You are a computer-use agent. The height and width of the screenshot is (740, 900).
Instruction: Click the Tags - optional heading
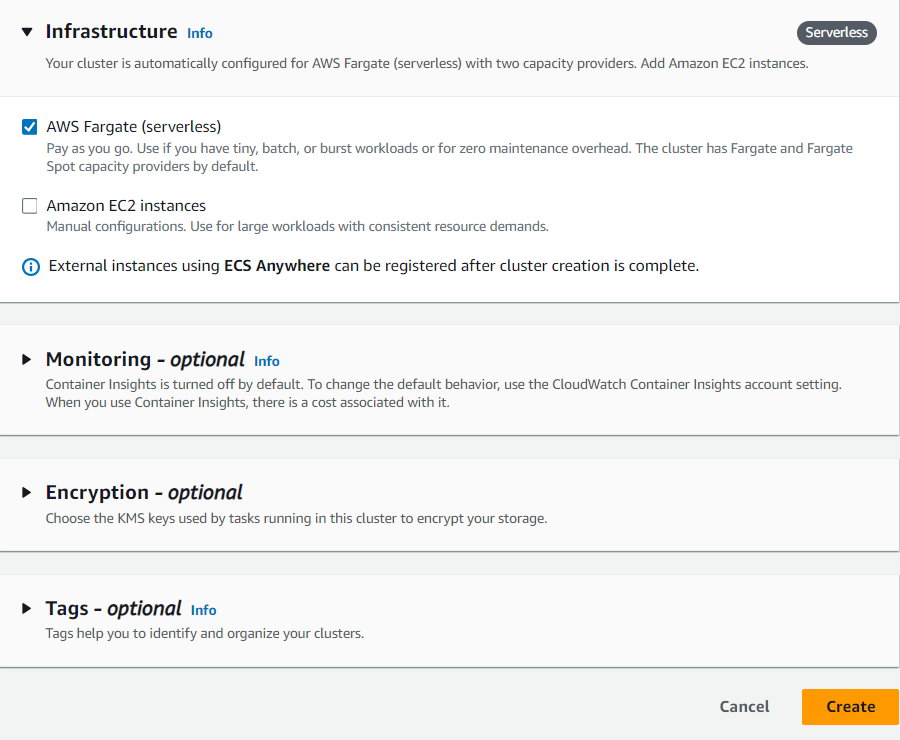click(113, 609)
